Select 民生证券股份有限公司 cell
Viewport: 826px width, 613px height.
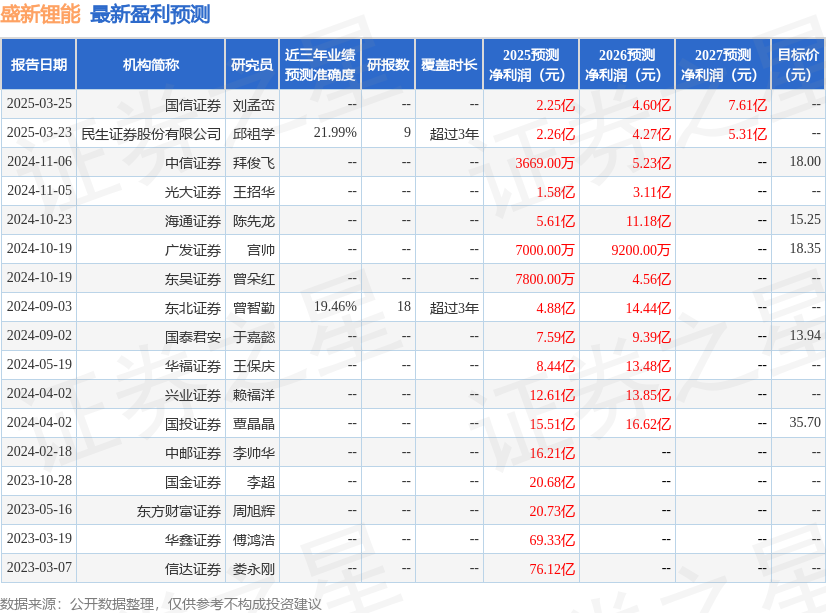(151, 134)
